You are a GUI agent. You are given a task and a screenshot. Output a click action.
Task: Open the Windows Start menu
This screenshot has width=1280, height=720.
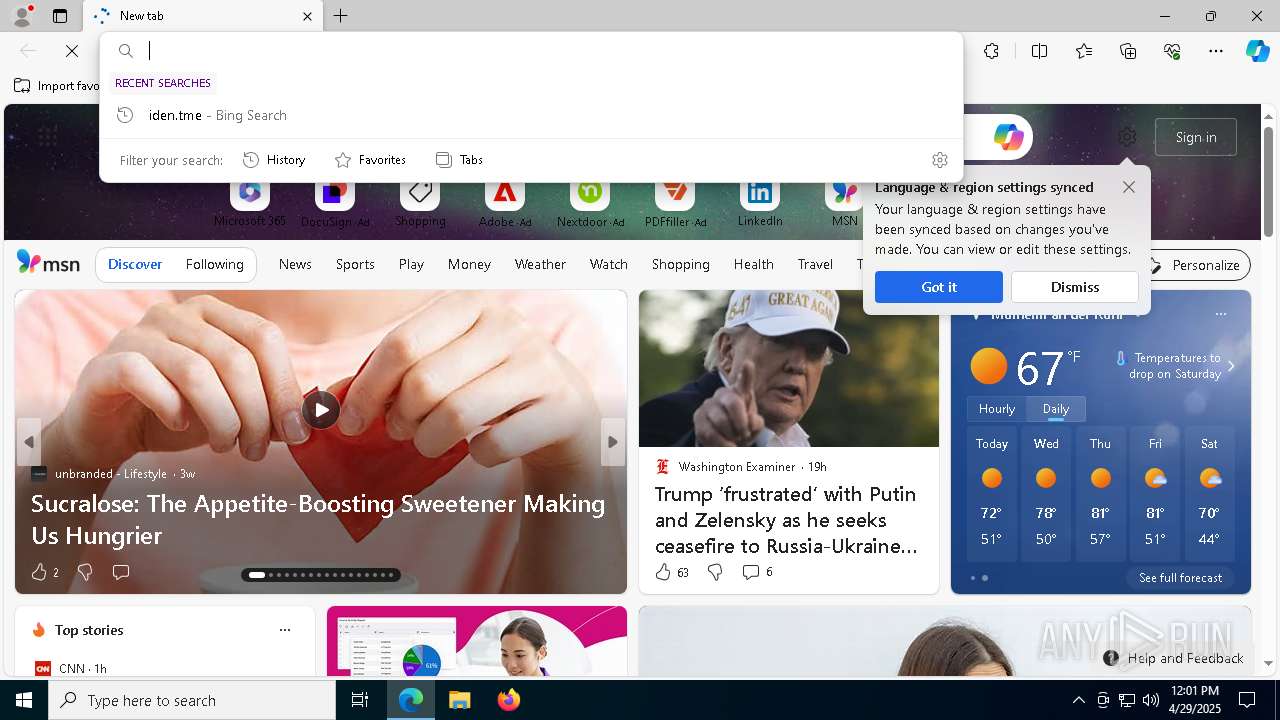pyautogui.click(x=24, y=700)
